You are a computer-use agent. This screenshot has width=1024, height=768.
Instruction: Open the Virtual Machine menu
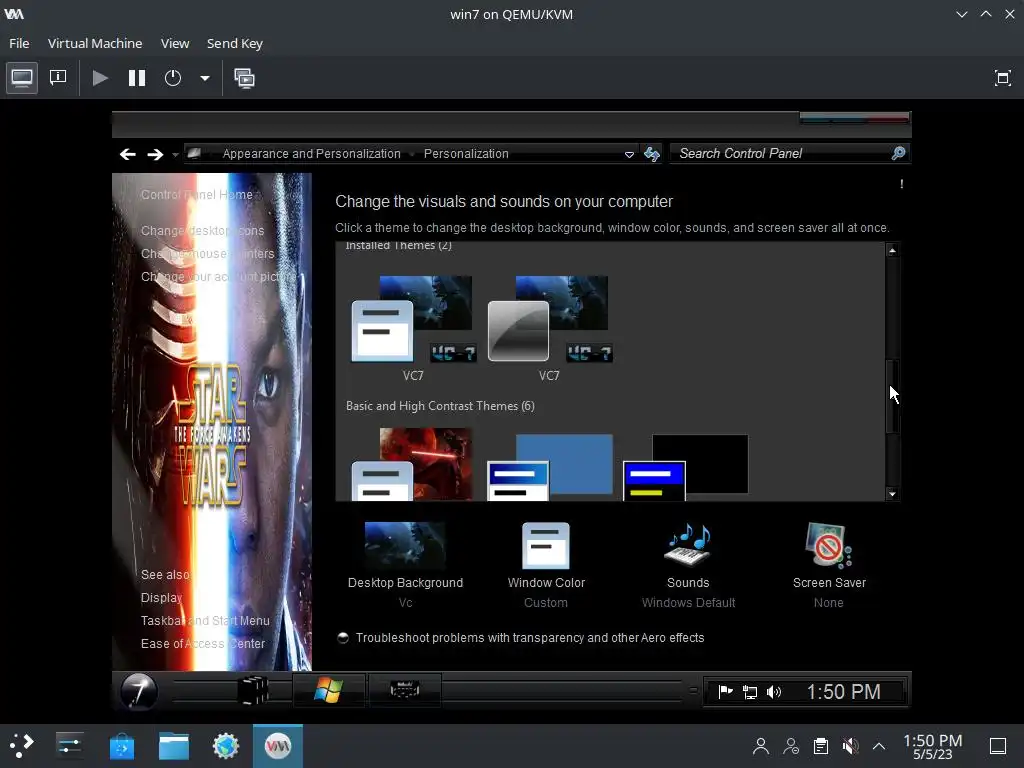[x=95, y=43]
